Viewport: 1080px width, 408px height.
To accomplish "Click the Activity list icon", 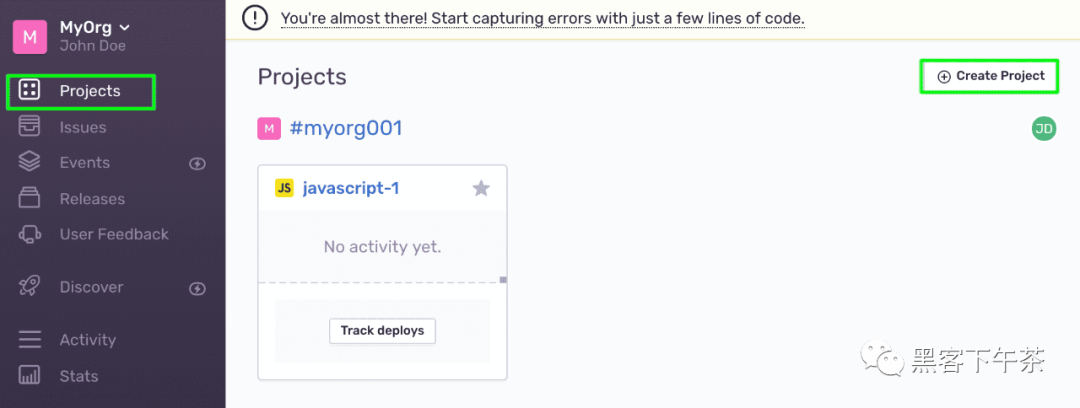I will [x=30, y=340].
